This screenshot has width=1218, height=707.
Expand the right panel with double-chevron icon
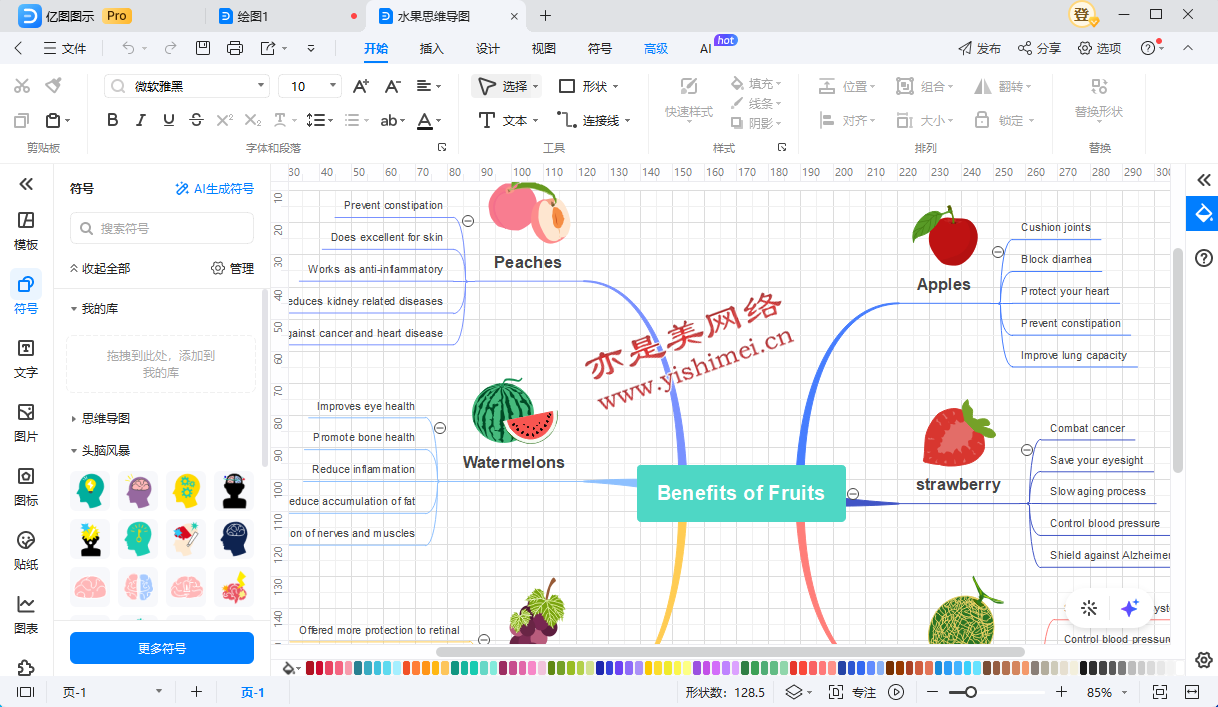pos(1203,181)
